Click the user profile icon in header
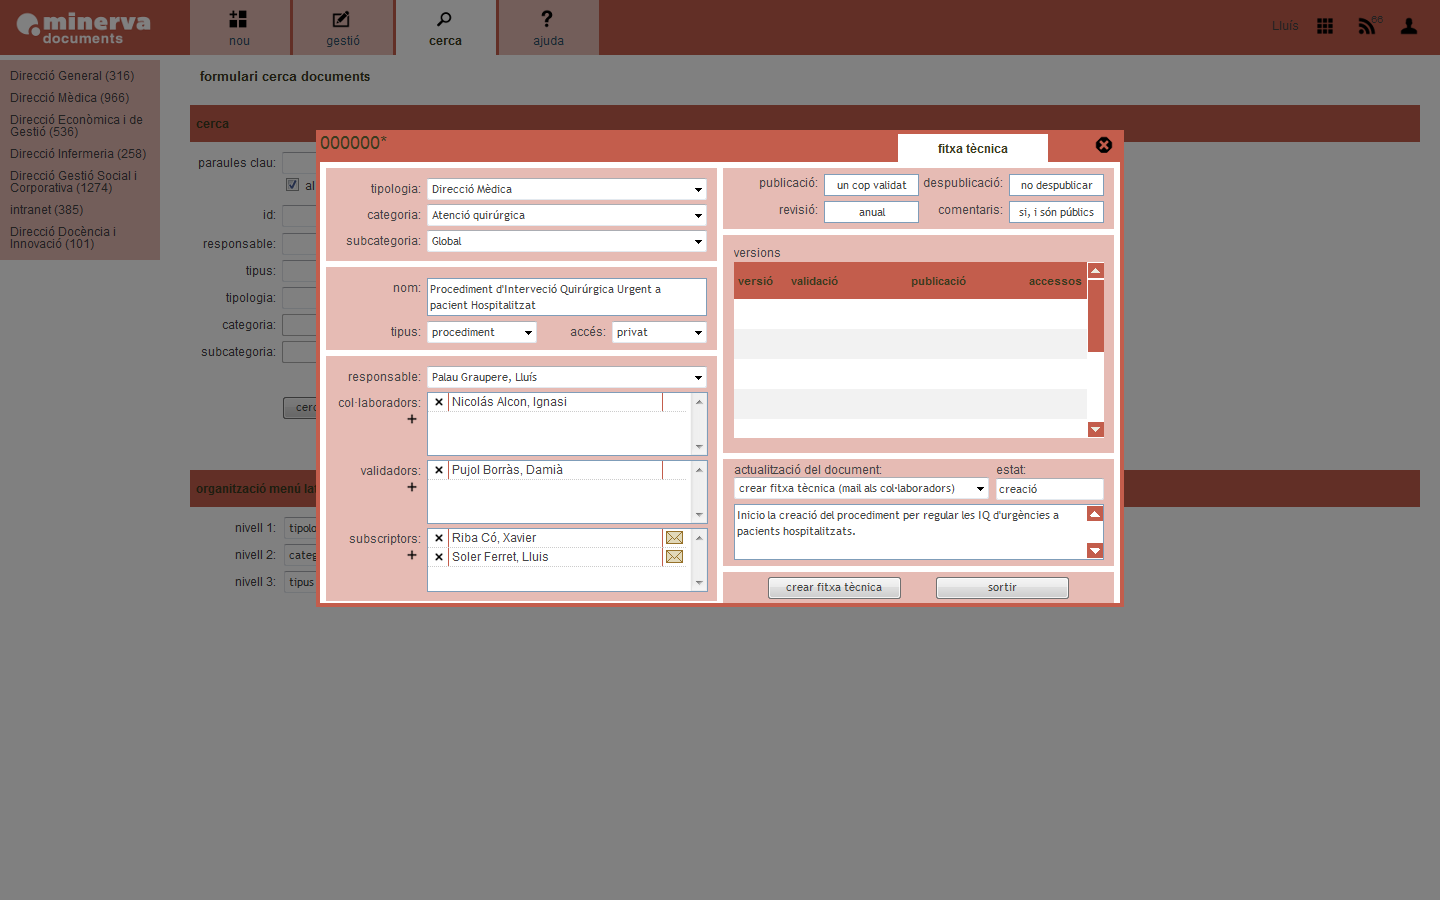Image resolution: width=1440 pixels, height=900 pixels. (1409, 26)
